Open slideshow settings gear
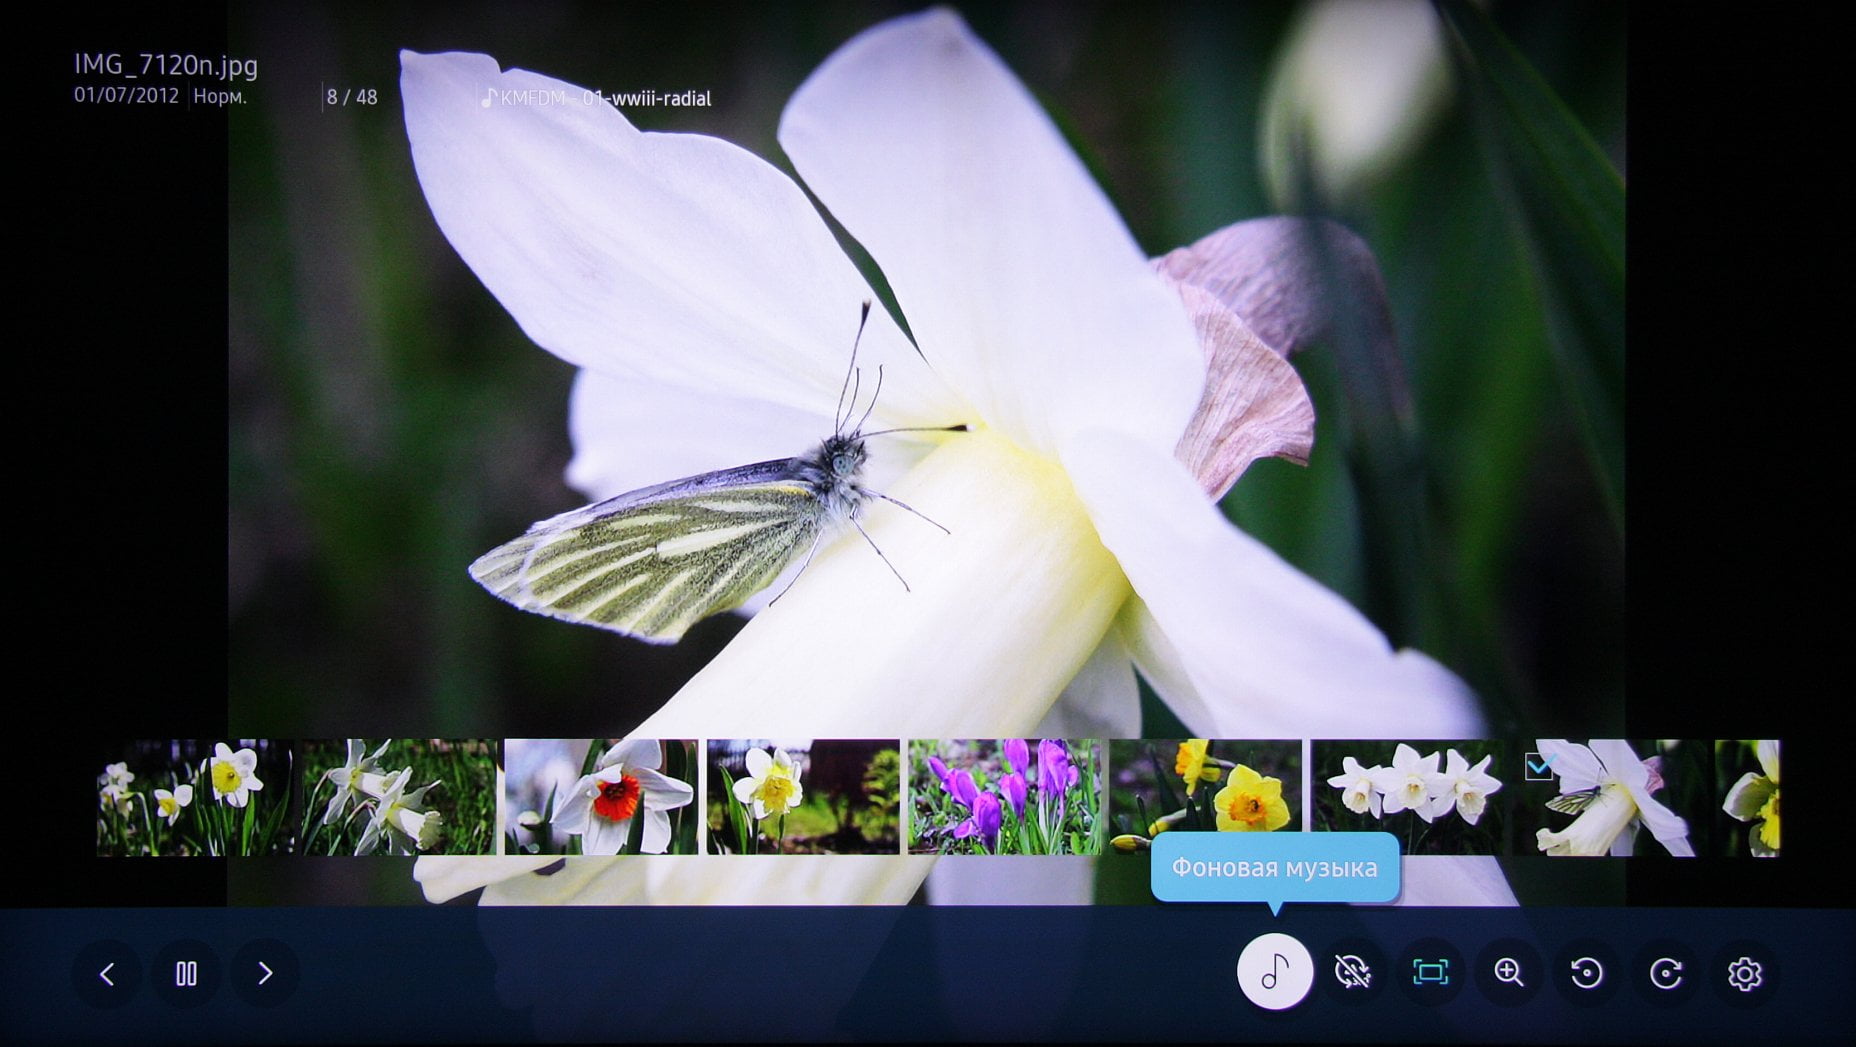This screenshot has height=1047, width=1856. (x=1745, y=972)
